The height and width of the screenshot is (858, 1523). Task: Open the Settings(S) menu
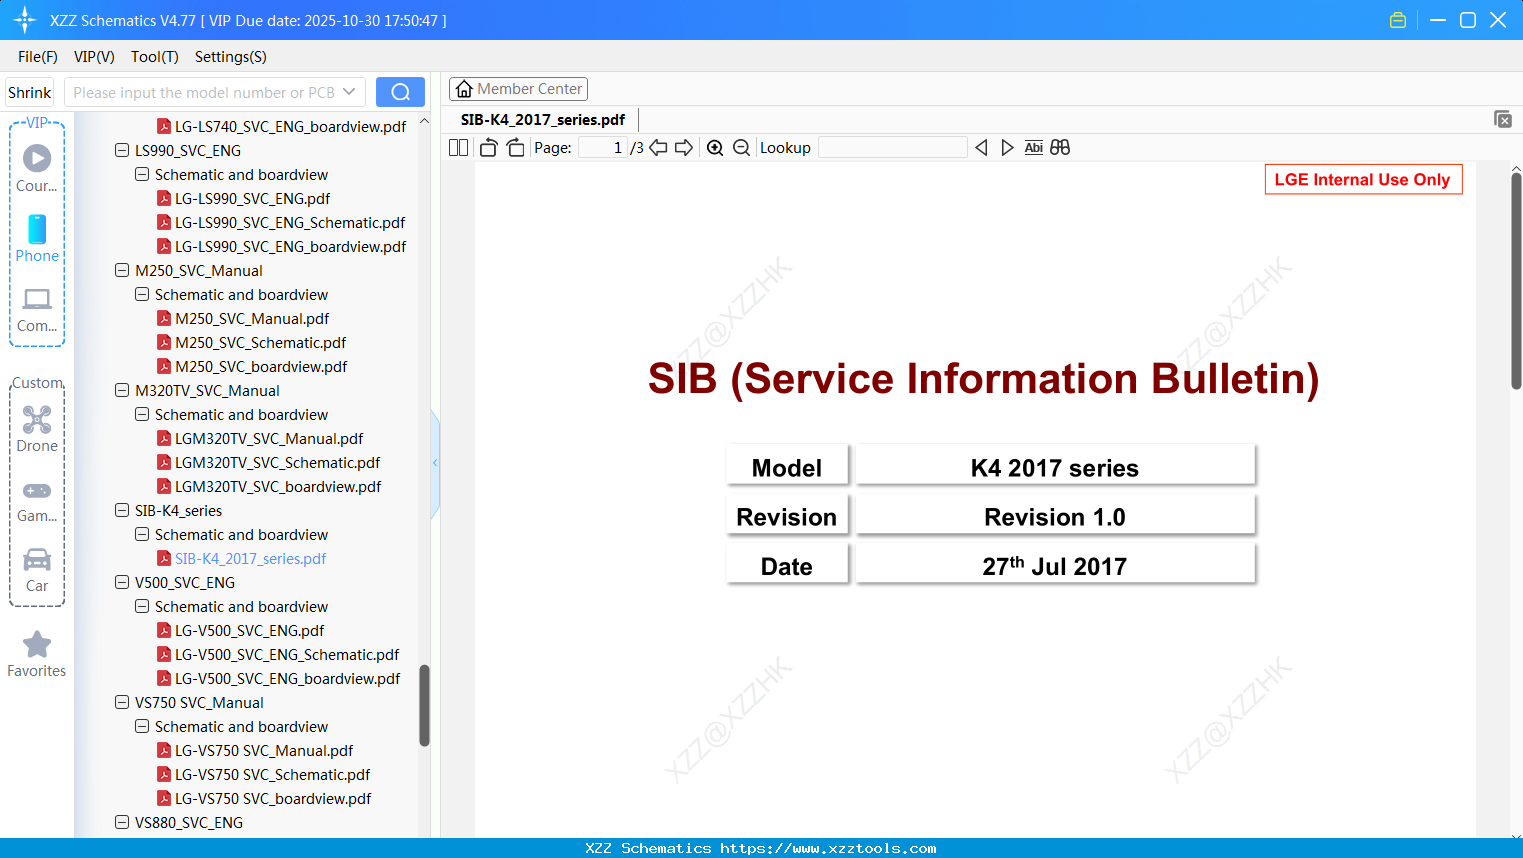pyautogui.click(x=231, y=57)
